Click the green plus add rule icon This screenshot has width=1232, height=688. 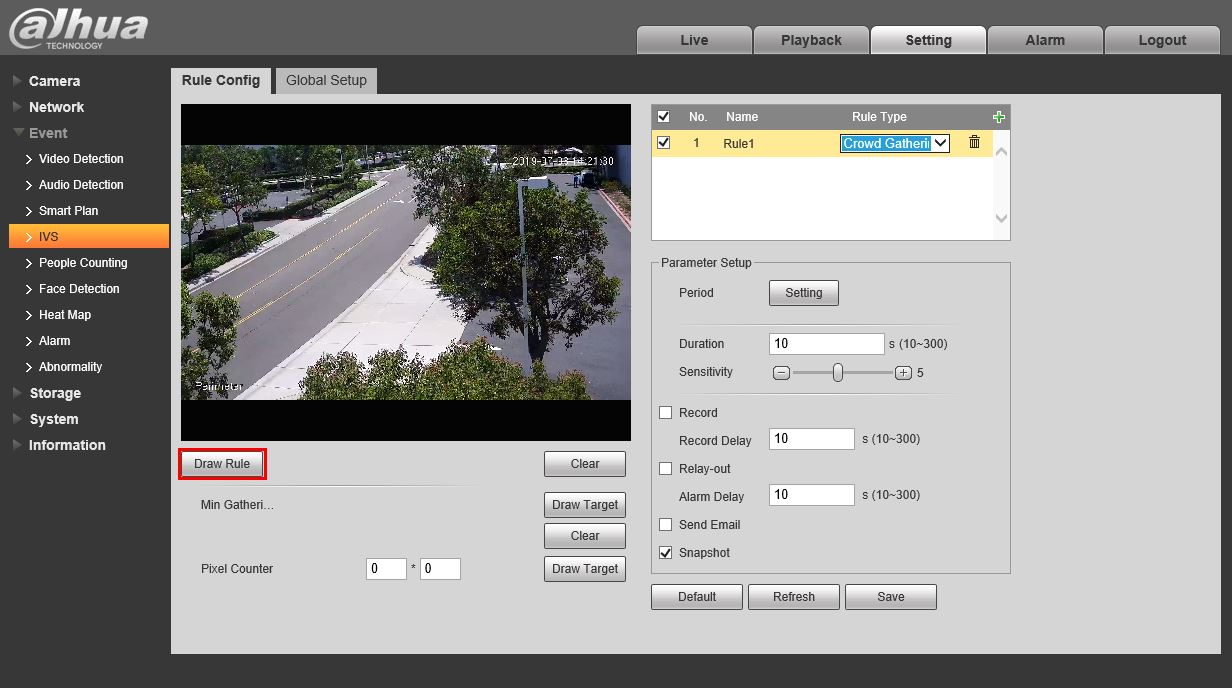pyautogui.click(x=998, y=117)
